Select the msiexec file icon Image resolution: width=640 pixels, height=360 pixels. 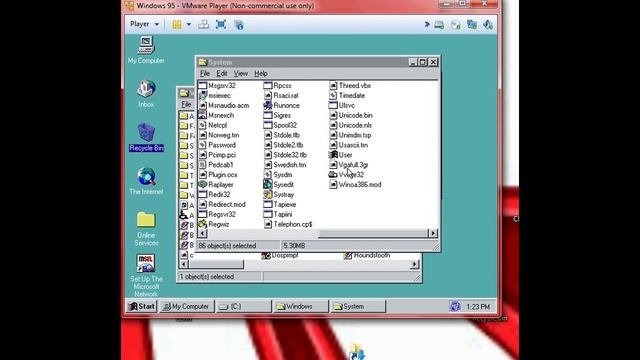202,96
